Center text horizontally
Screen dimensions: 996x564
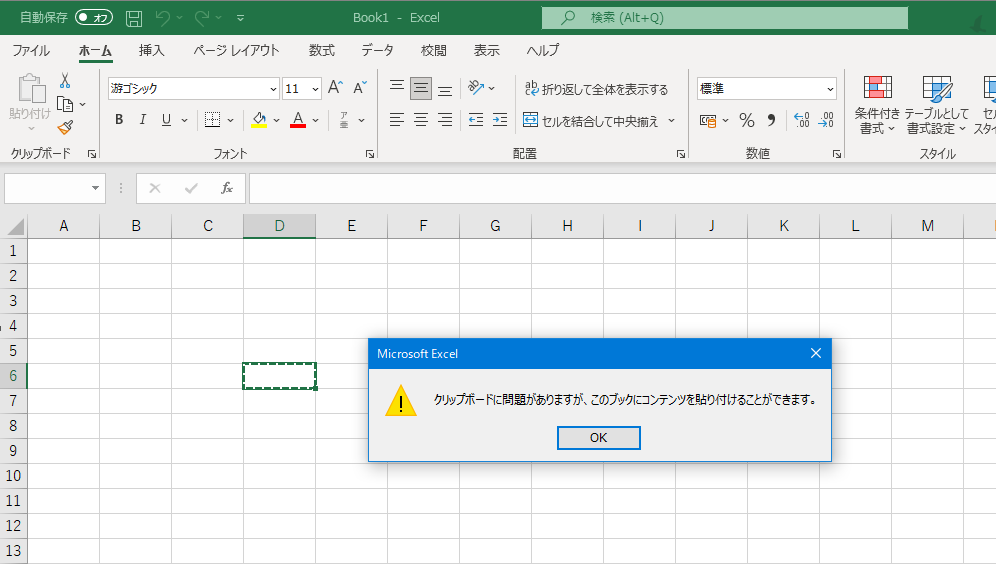(421, 119)
